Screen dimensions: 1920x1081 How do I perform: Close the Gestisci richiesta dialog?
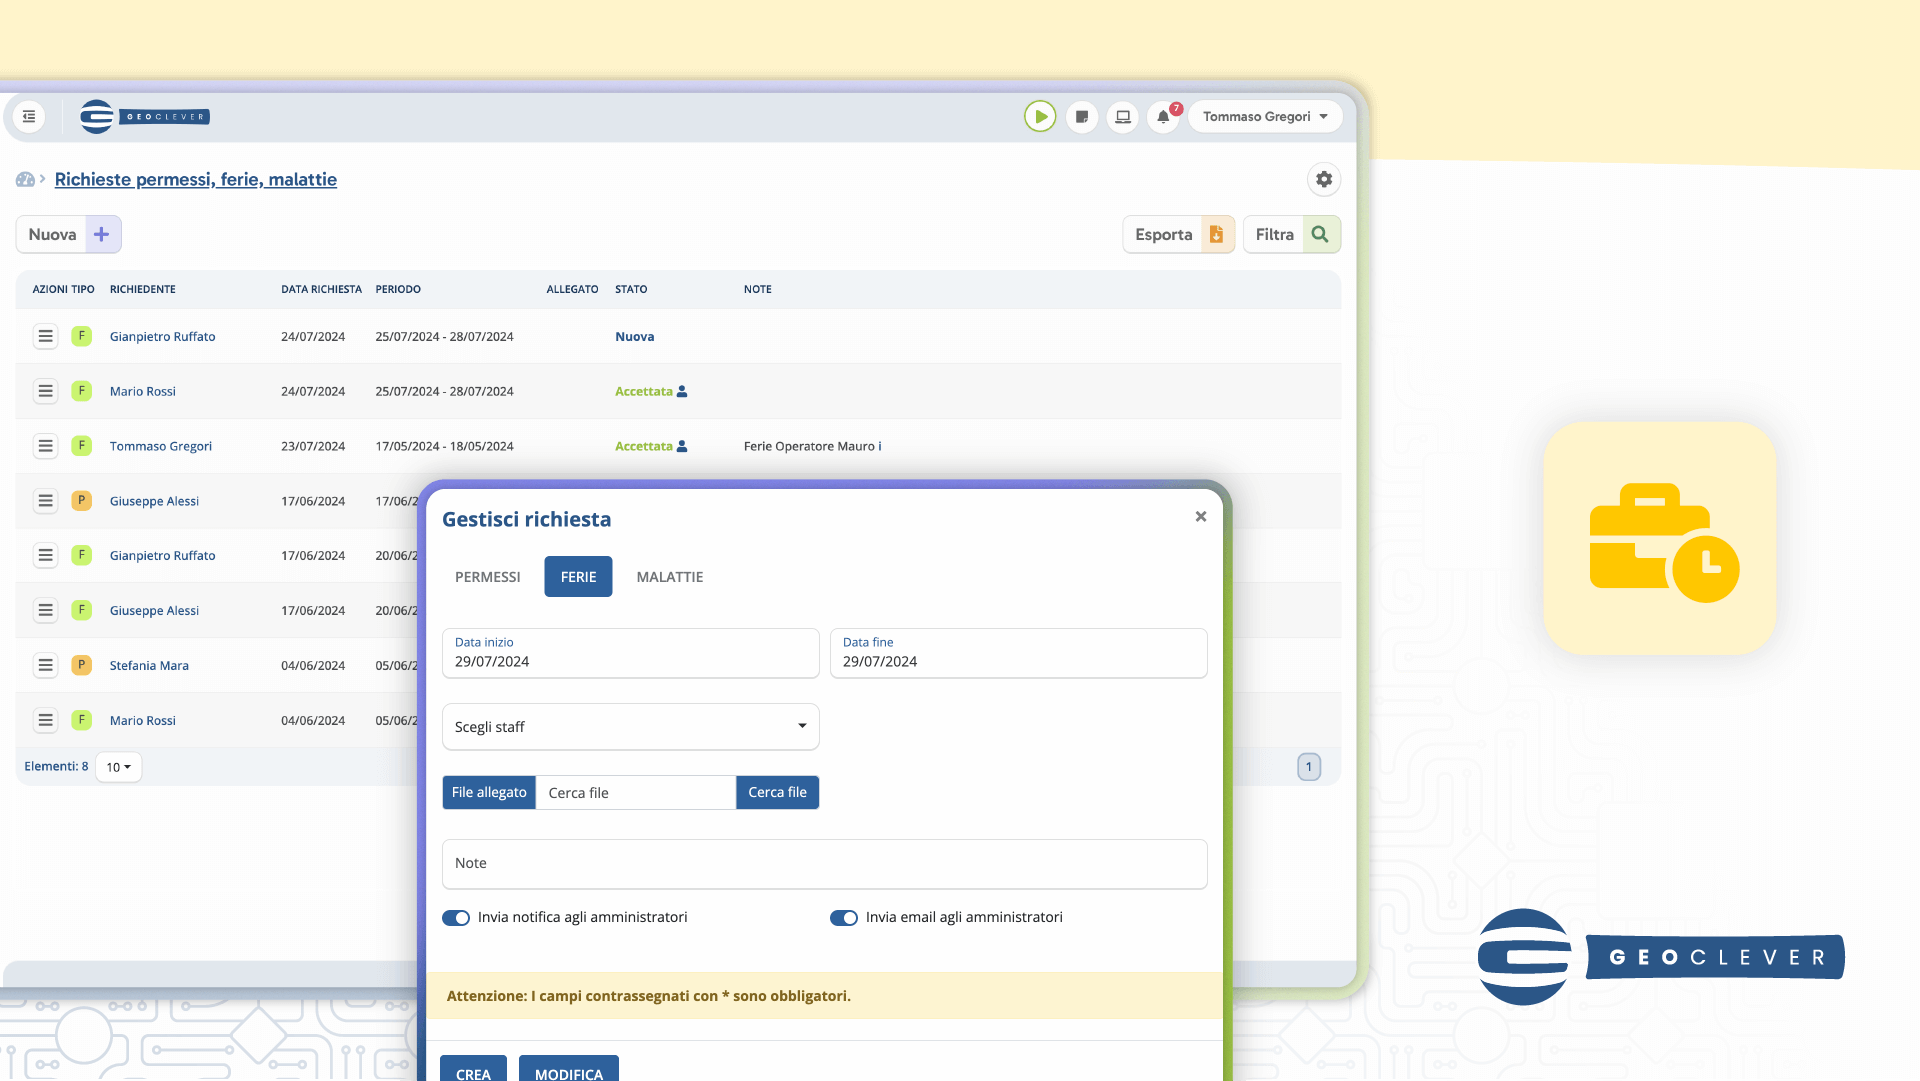click(1201, 517)
